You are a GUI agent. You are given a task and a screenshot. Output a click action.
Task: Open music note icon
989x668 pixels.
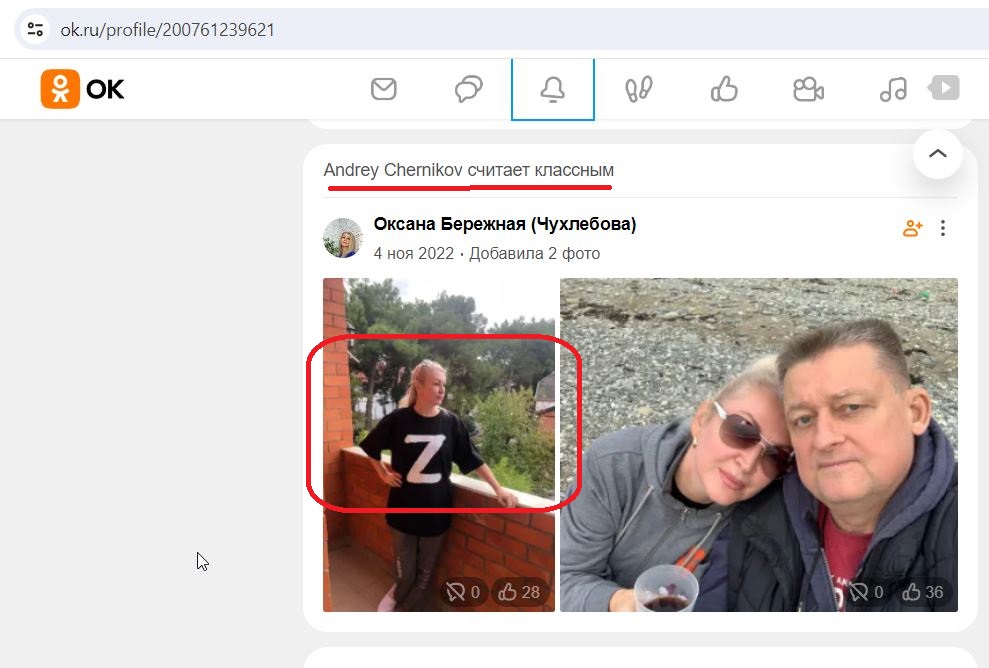coord(893,89)
